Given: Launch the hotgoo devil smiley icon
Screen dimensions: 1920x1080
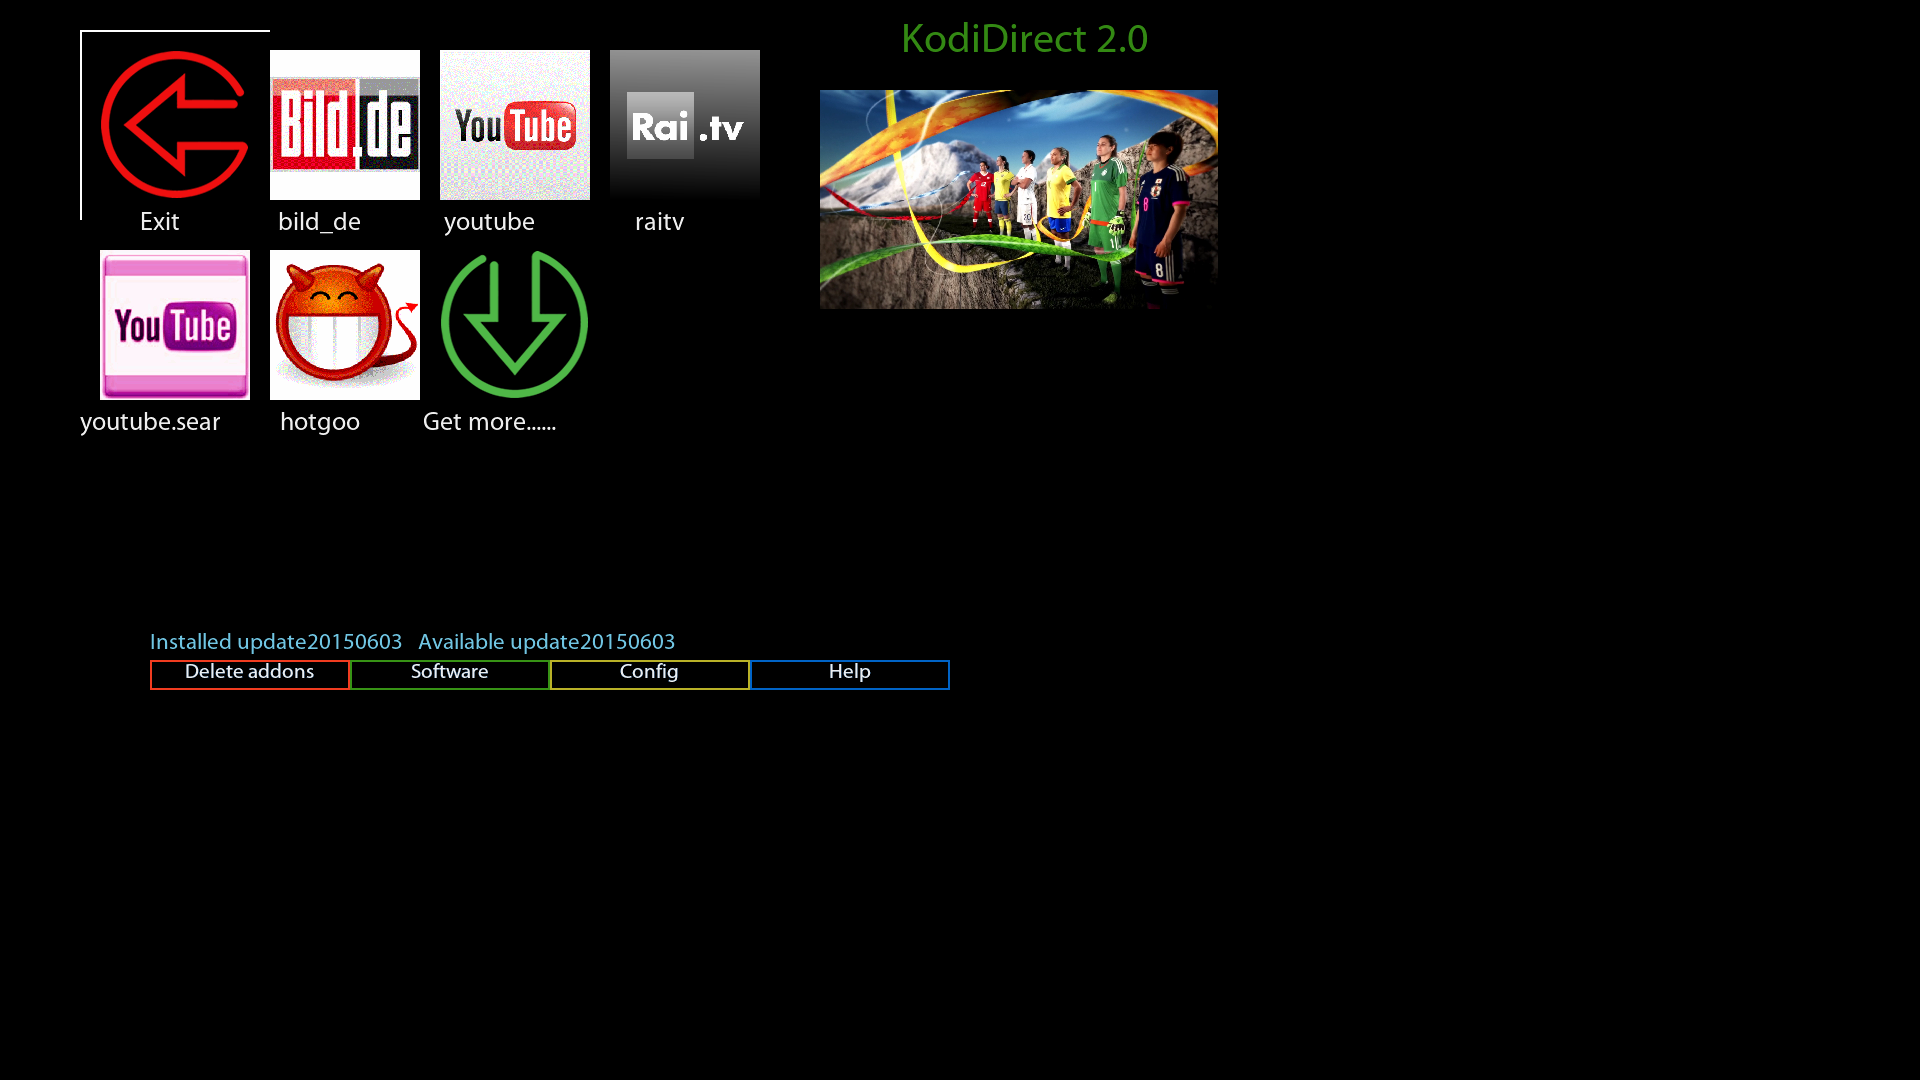Looking at the screenshot, I should click(x=345, y=325).
